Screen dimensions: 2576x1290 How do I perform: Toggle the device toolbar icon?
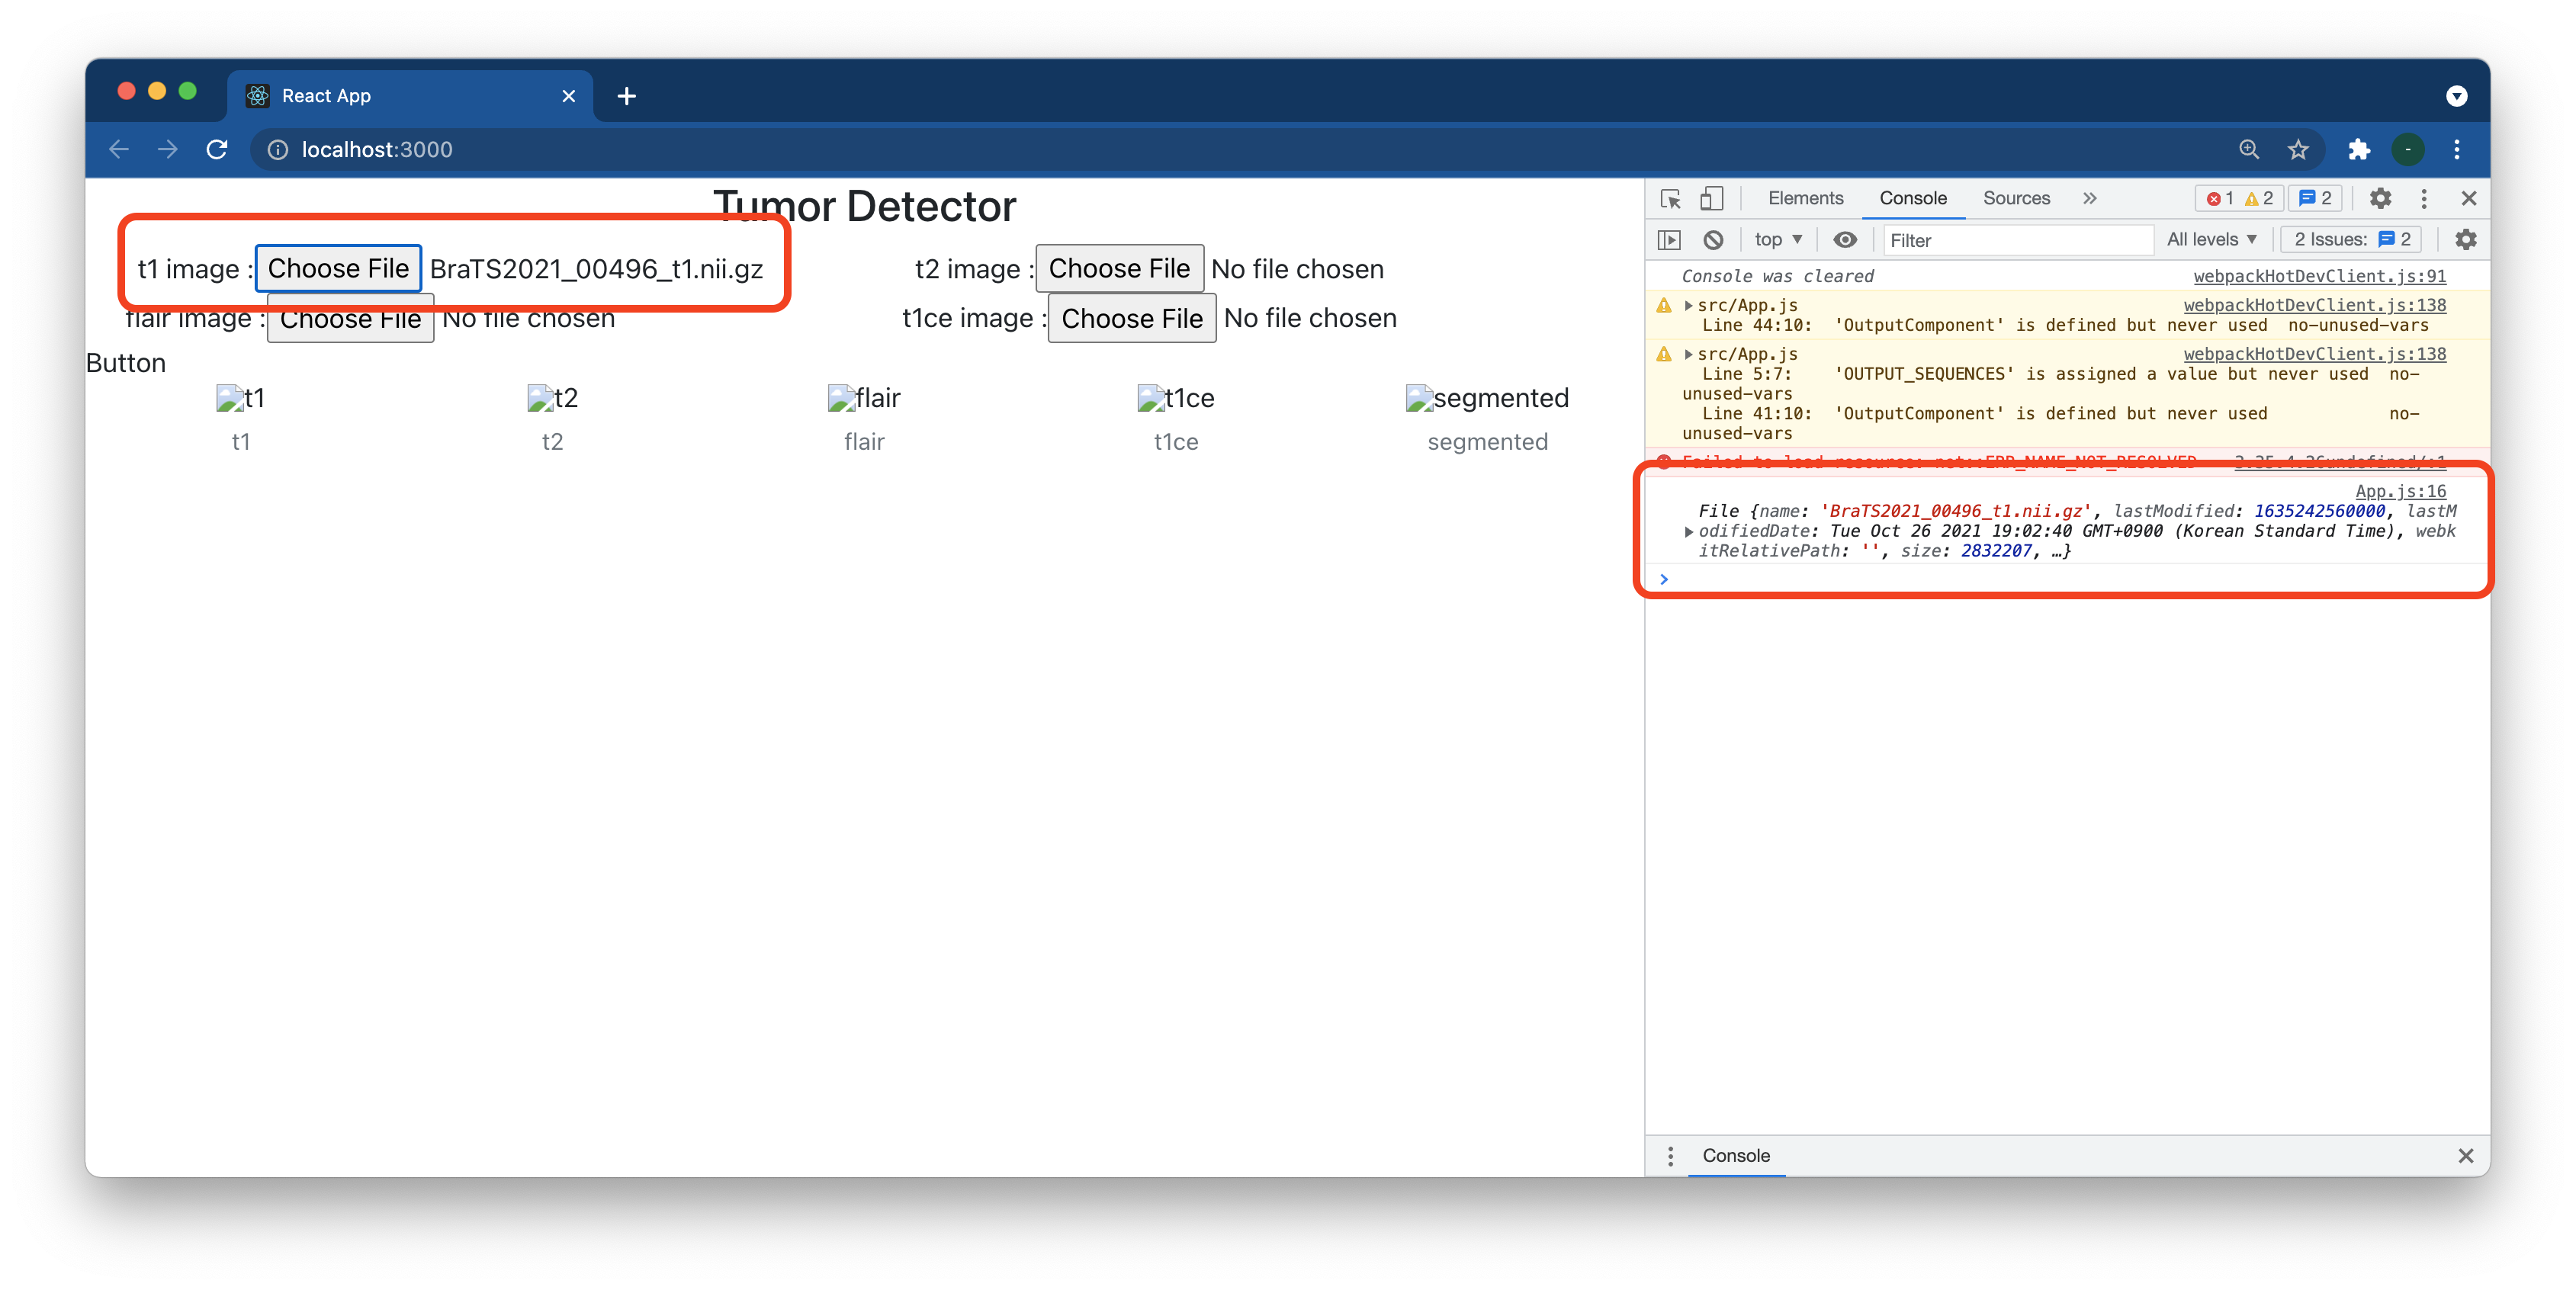[x=1711, y=199]
